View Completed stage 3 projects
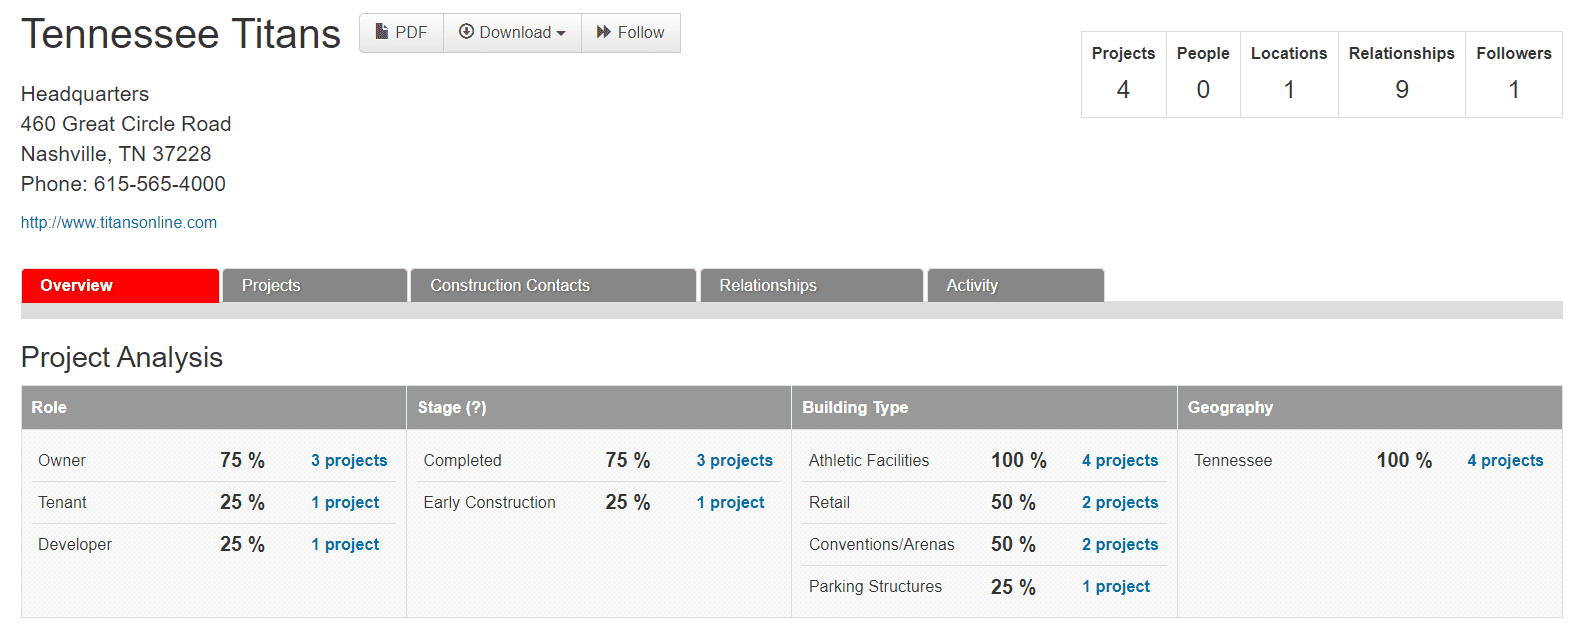1587x636 pixels. [x=735, y=460]
